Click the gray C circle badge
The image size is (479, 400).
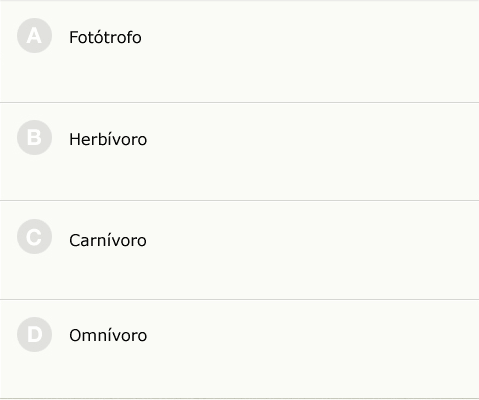[x=34, y=237]
